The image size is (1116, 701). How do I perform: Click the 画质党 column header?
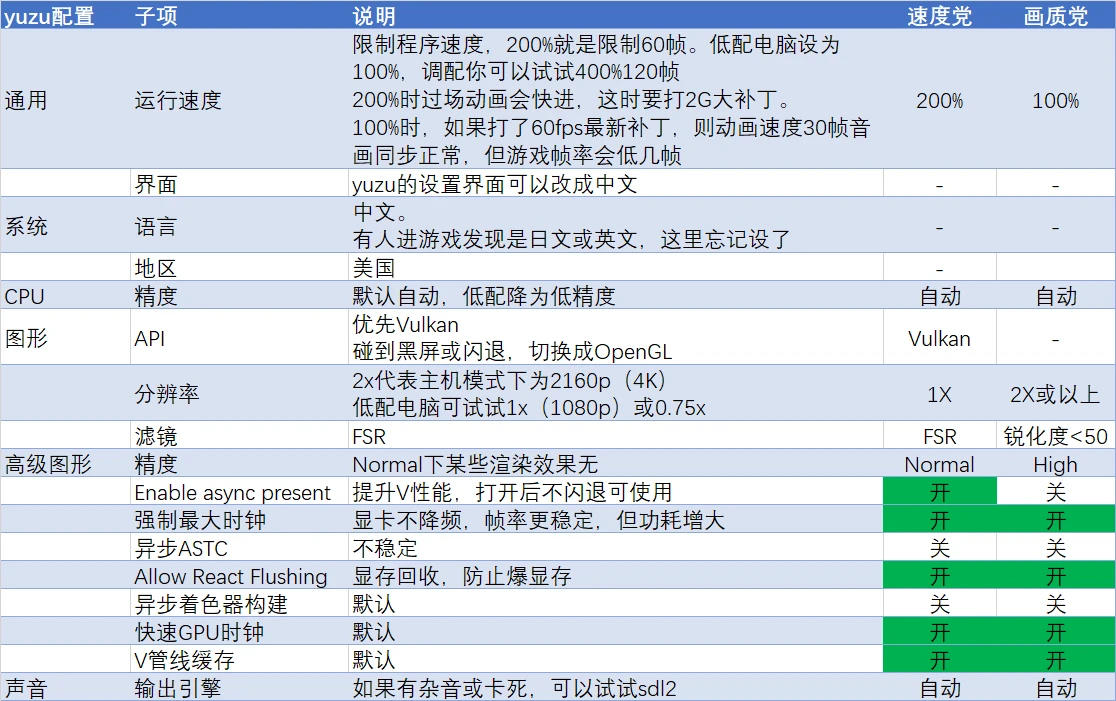(x=1056, y=16)
